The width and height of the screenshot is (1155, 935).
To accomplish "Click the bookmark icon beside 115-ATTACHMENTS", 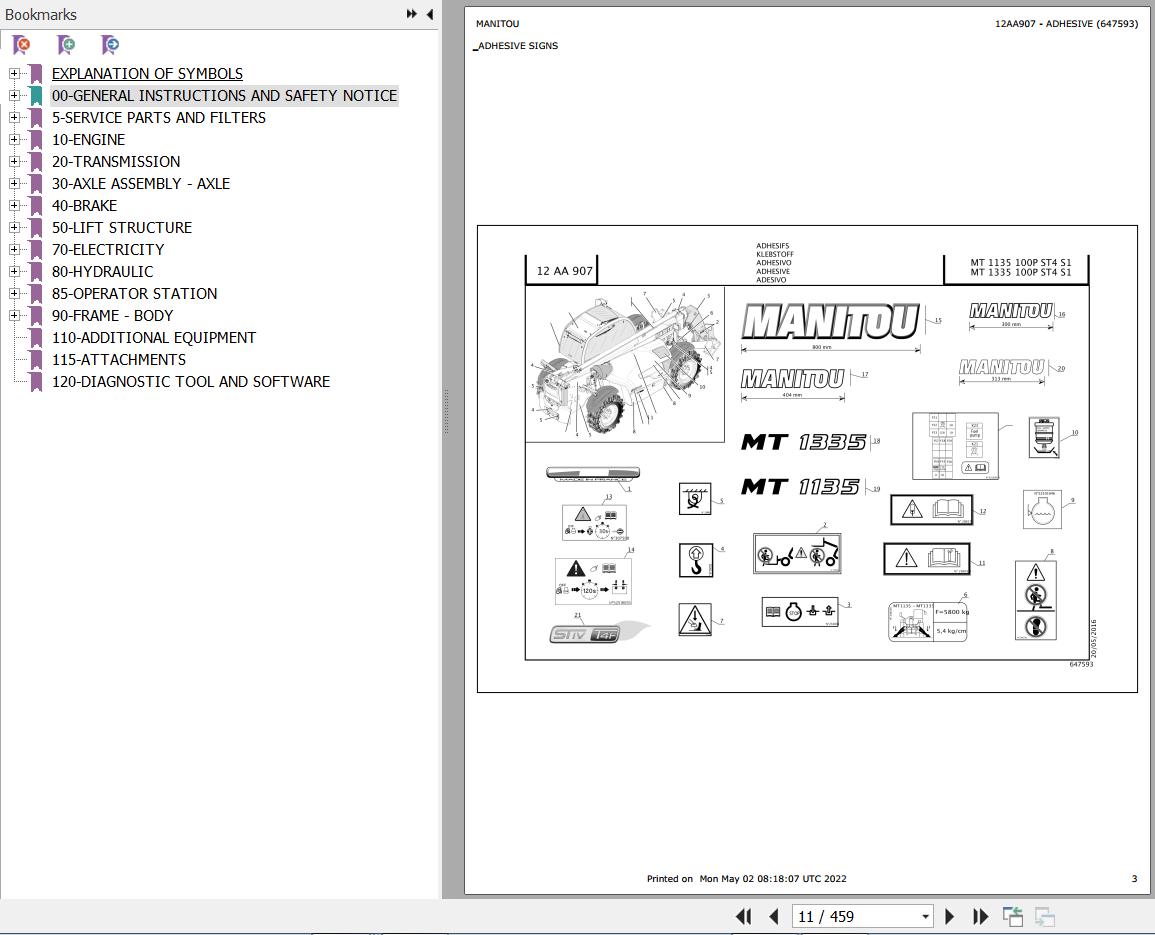I will click(x=35, y=360).
